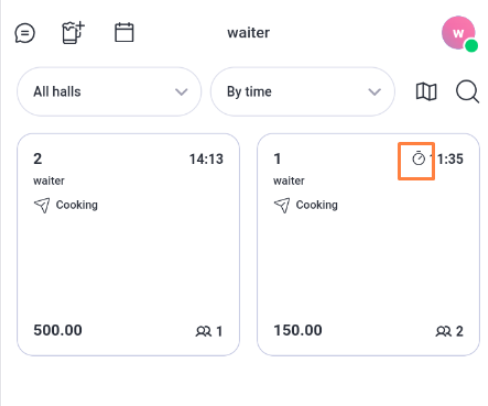Image resolution: width=488 pixels, height=406 pixels.
Task: Click the stopwatch timer icon on order 1
Action: (418, 158)
